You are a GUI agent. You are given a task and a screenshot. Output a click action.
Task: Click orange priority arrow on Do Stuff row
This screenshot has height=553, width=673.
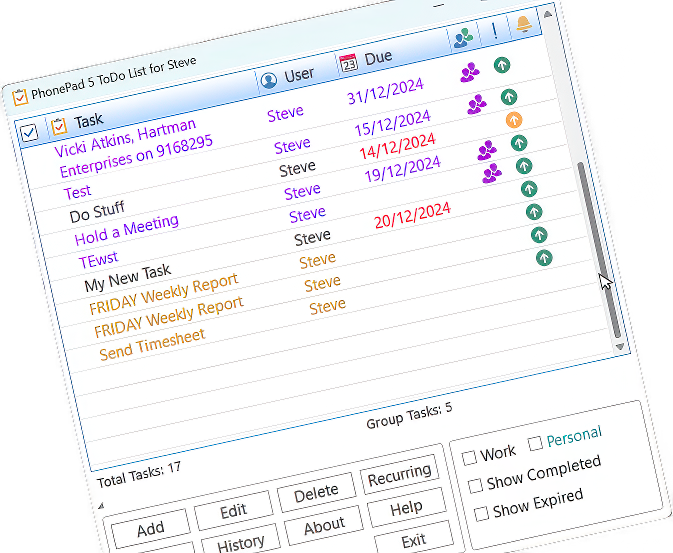pyautogui.click(x=514, y=120)
